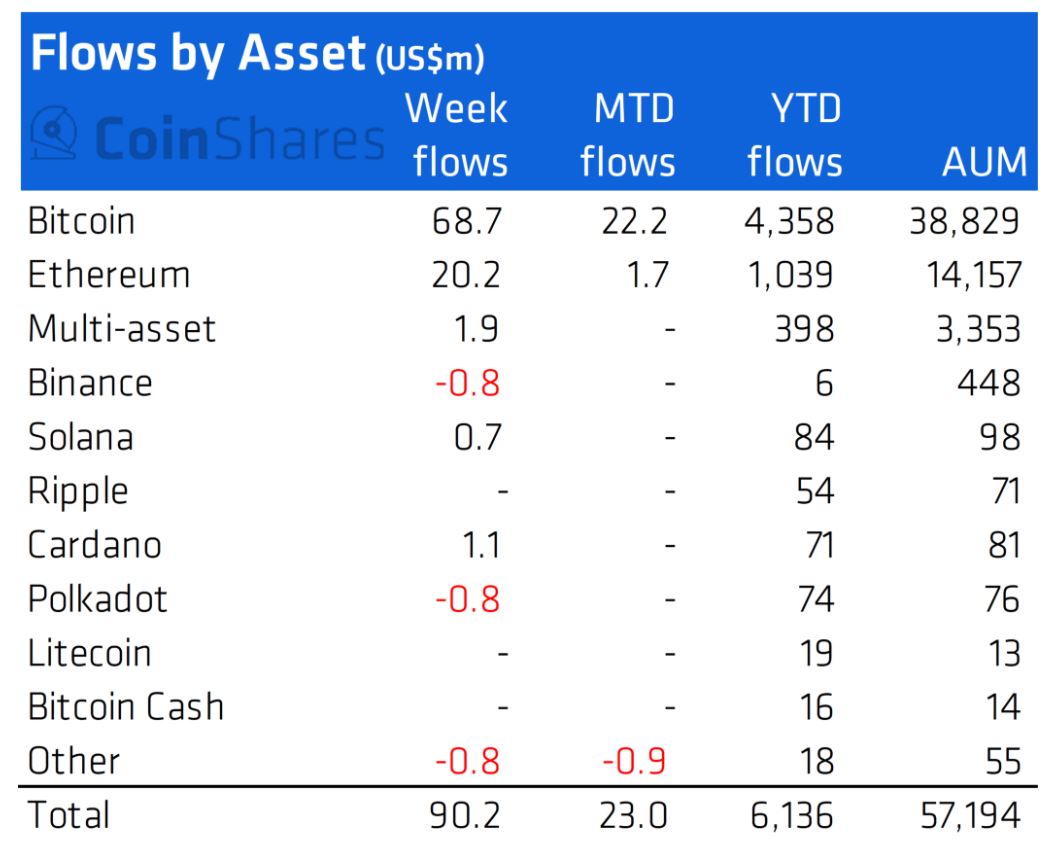This screenshot has height=851, width=1063.
Task: Click Bitcoin AUM value 38,829
Action: 964,221
